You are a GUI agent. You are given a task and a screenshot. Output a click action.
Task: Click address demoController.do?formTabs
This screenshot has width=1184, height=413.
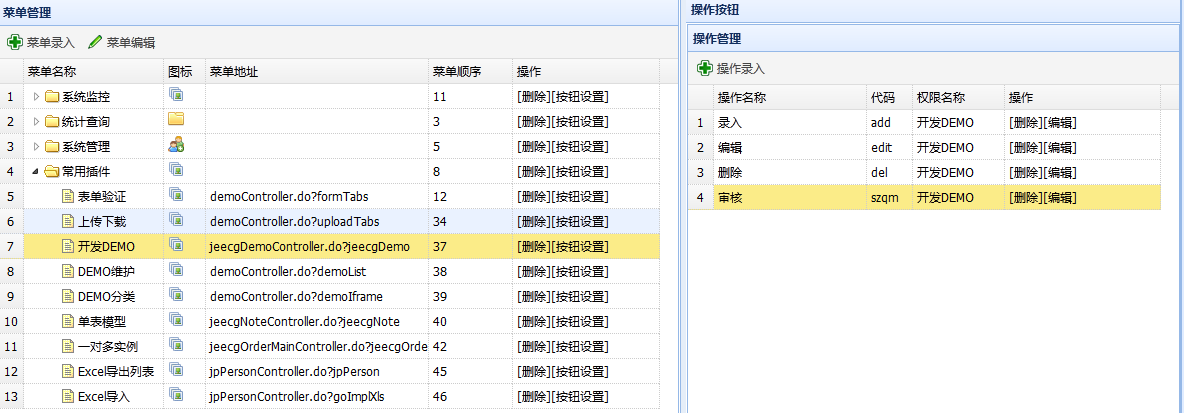pyautogui.click(x=289, y=196)
